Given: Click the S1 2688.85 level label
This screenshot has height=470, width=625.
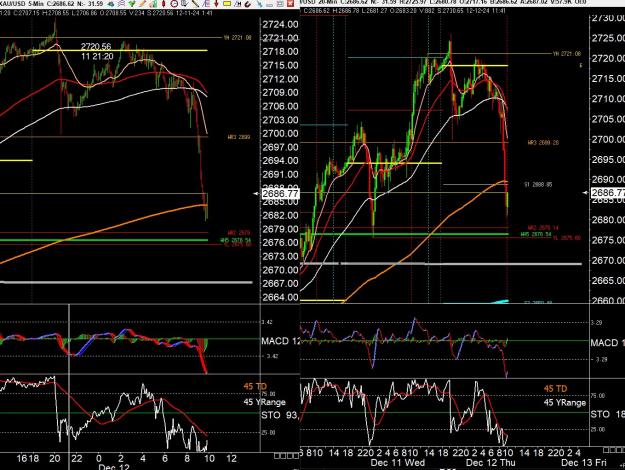Looking at the screenshot, I should pos(538,185).
